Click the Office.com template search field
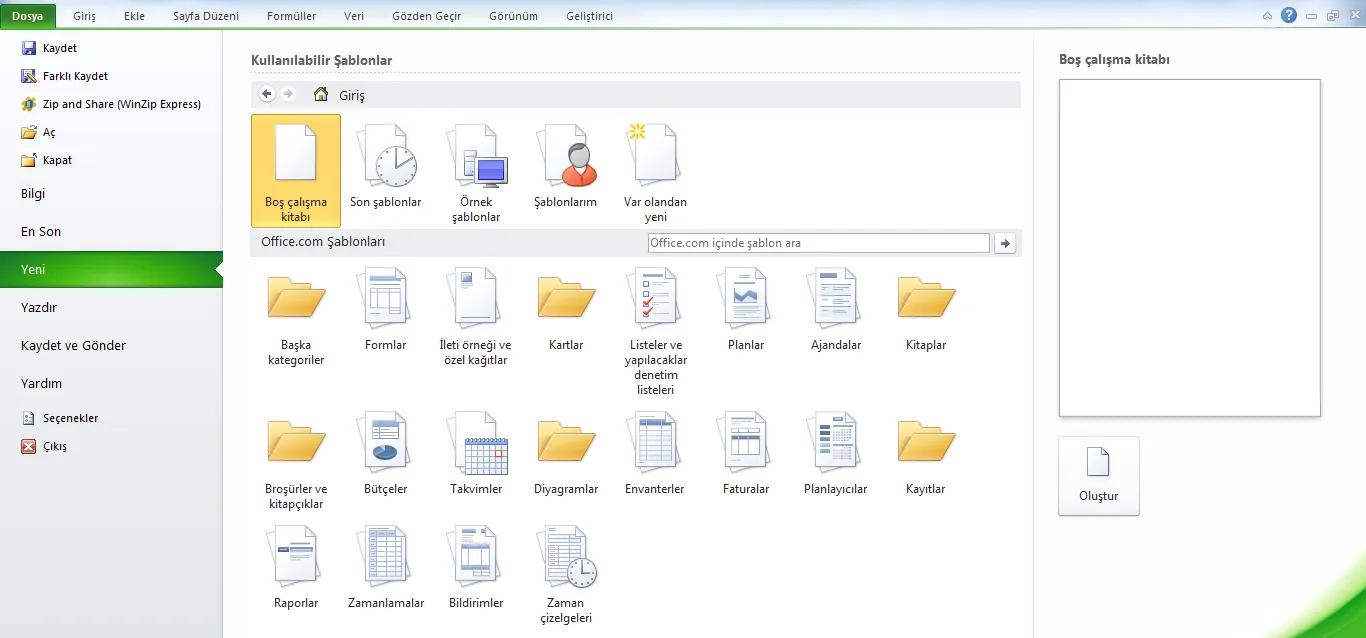The height and width of the screenshot is (638, 1366). pyautogui.click(x=818, y=243)
